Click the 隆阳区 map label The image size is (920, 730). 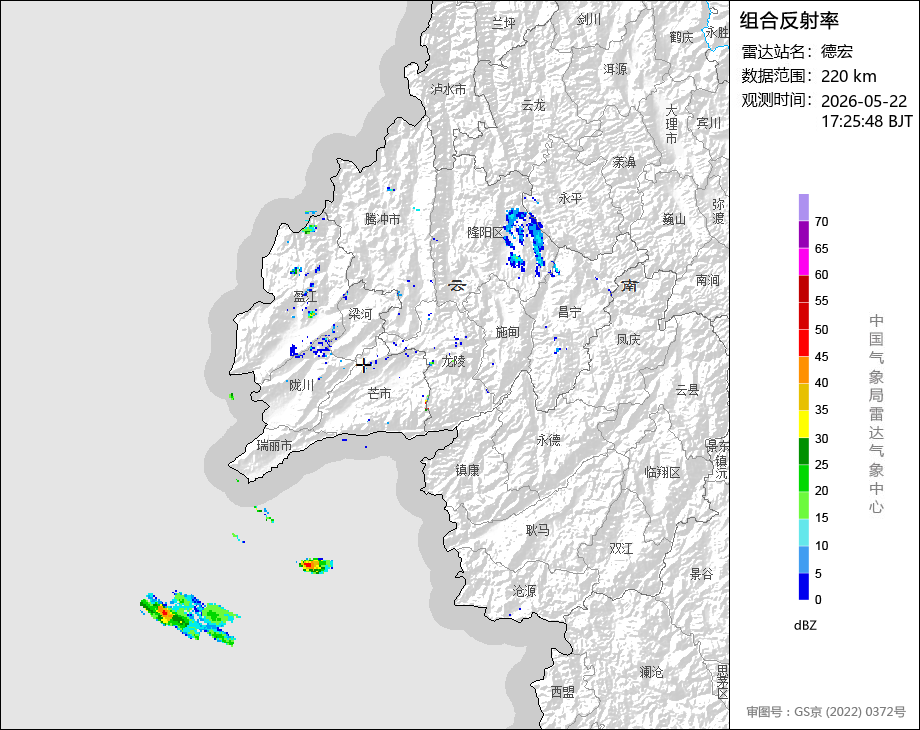(x=485, y=232)
